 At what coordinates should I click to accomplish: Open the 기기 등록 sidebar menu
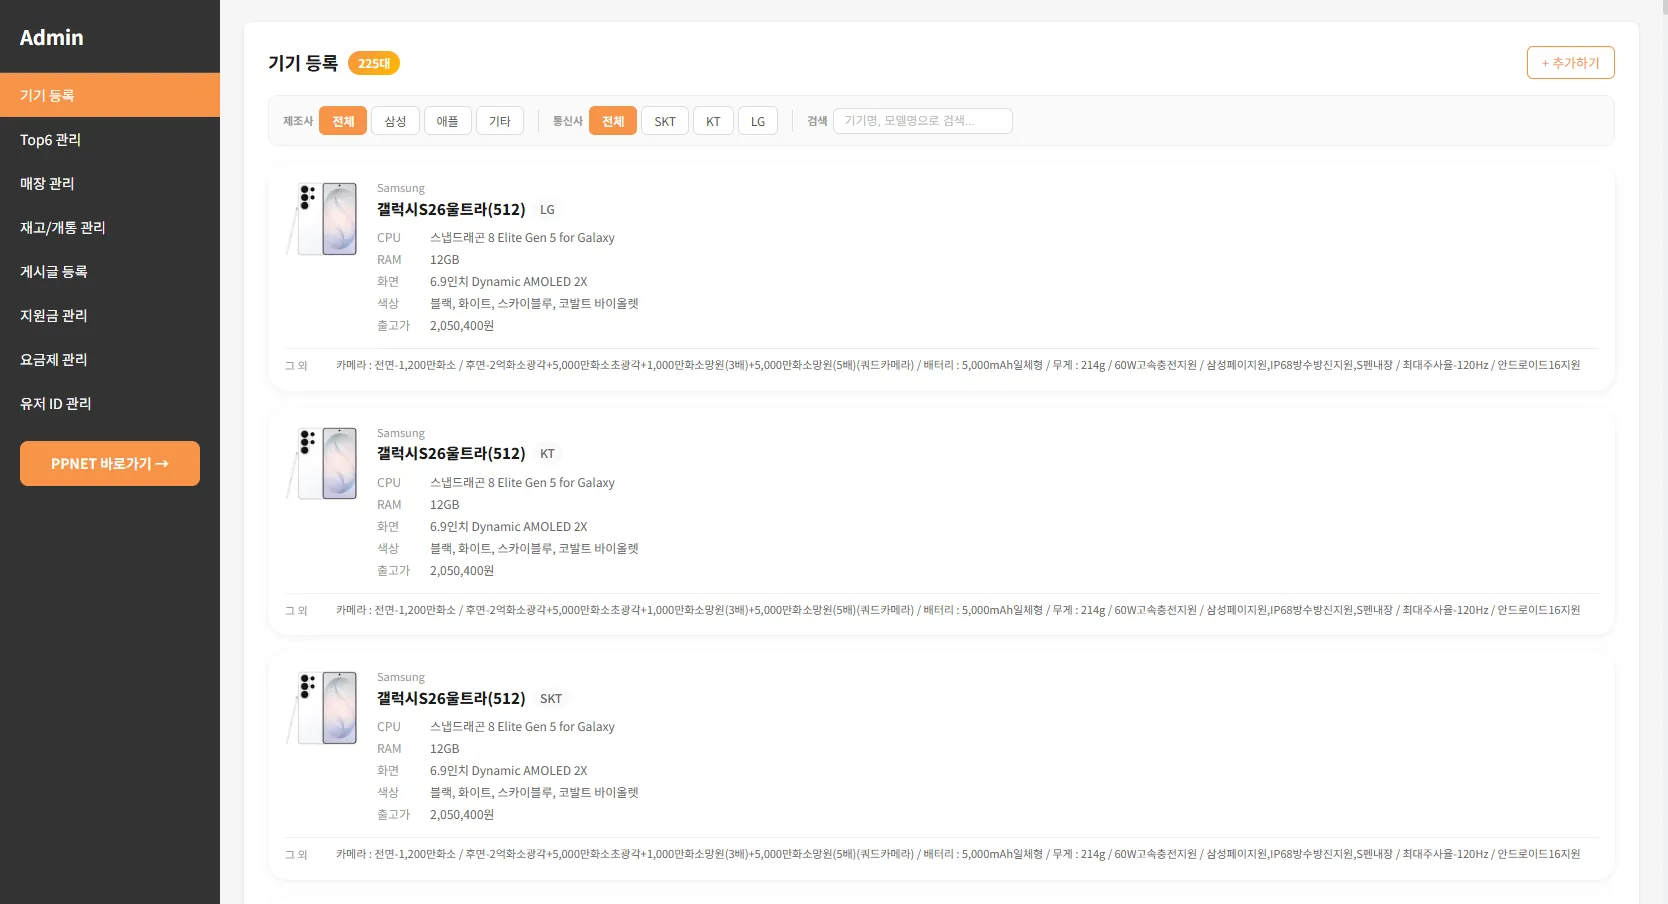(x=110, y=95)
